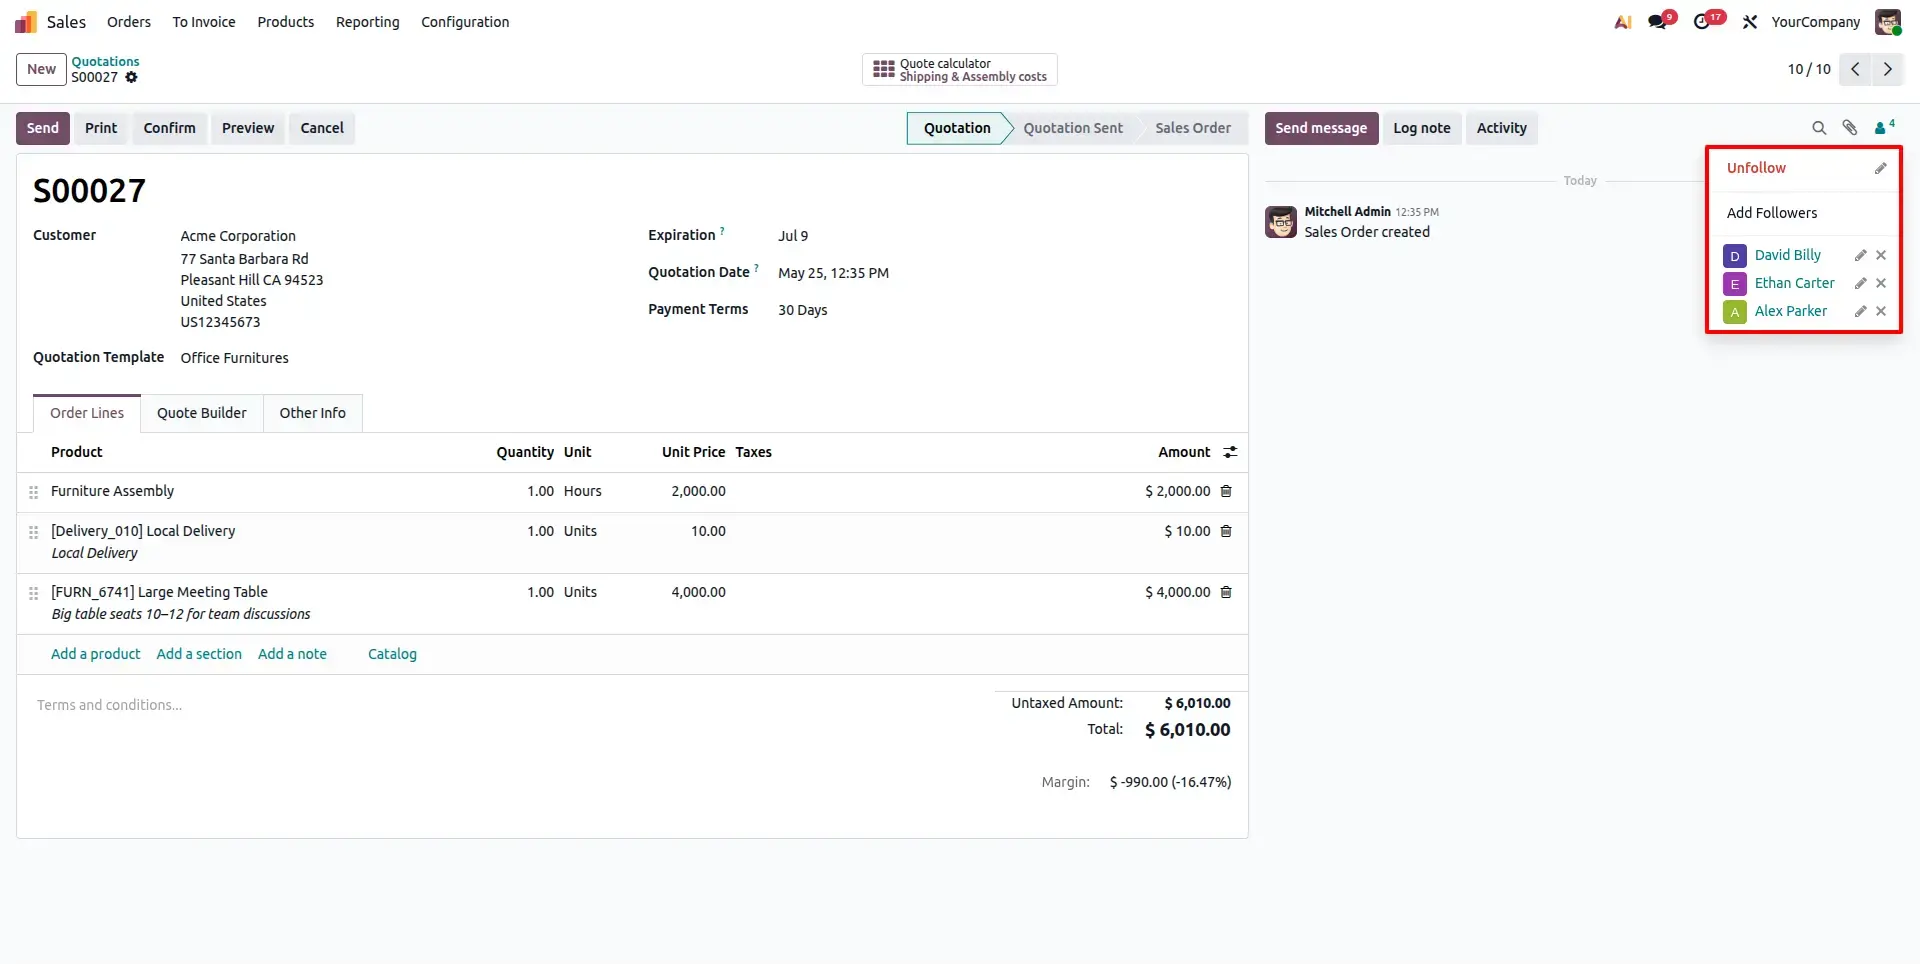The image size is (1920, 966).
Task: Open the AI assistant icon in top bar
Action: [x=1623, y=22]
